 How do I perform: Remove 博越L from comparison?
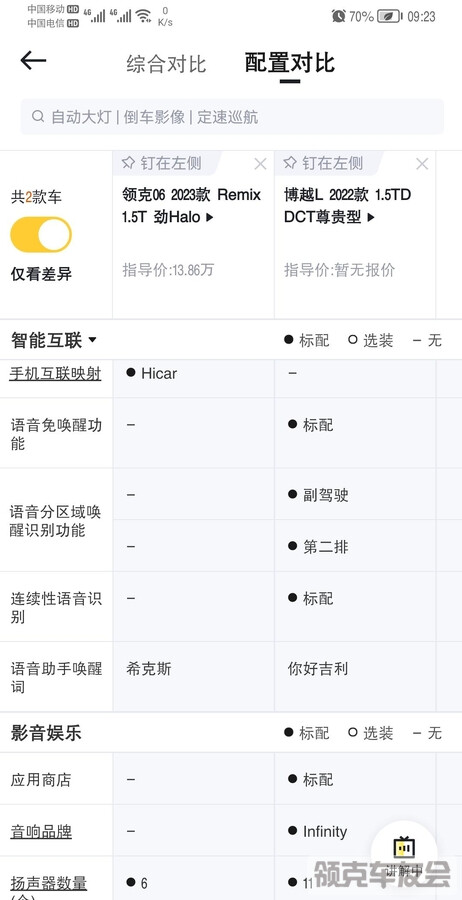click(422, 164)
